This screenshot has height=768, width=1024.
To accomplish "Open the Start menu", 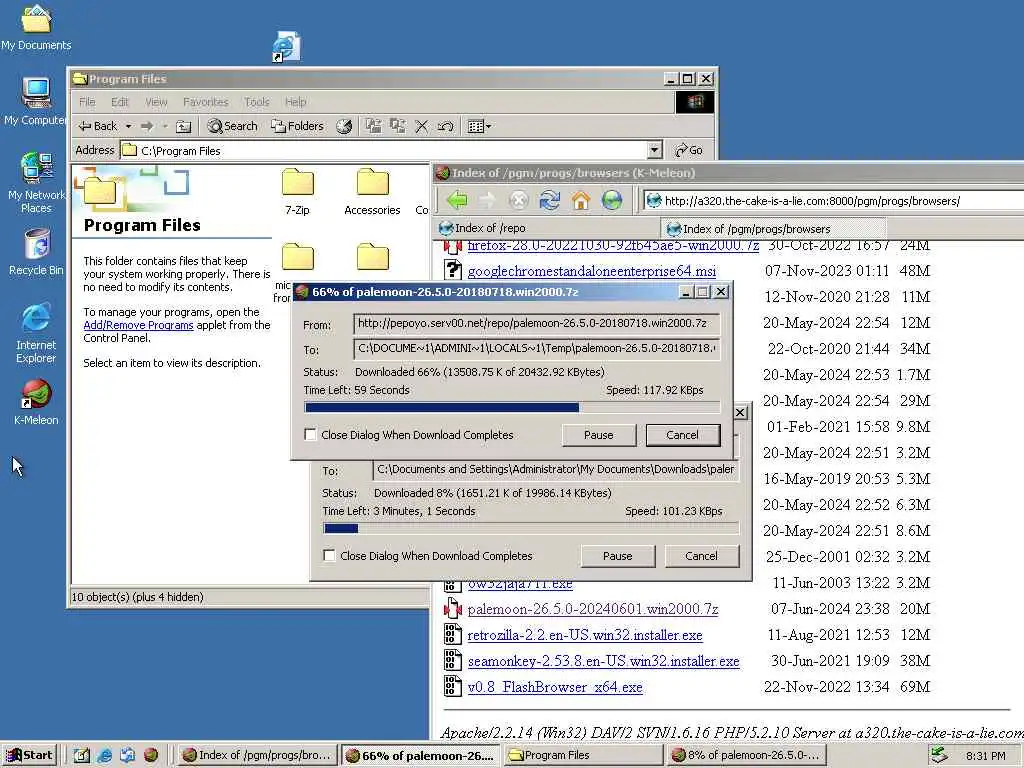I will (29, 755).
